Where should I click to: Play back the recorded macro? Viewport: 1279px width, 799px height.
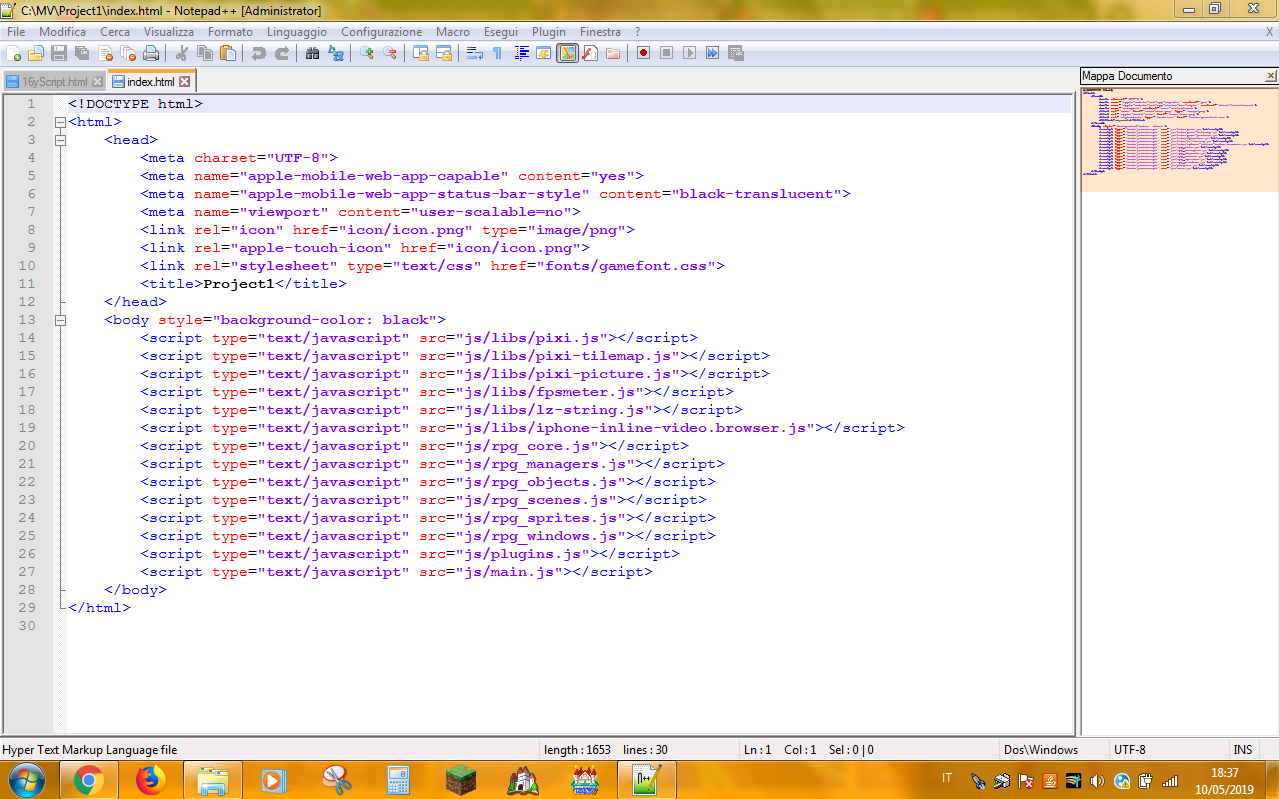[x=689, y=53]
